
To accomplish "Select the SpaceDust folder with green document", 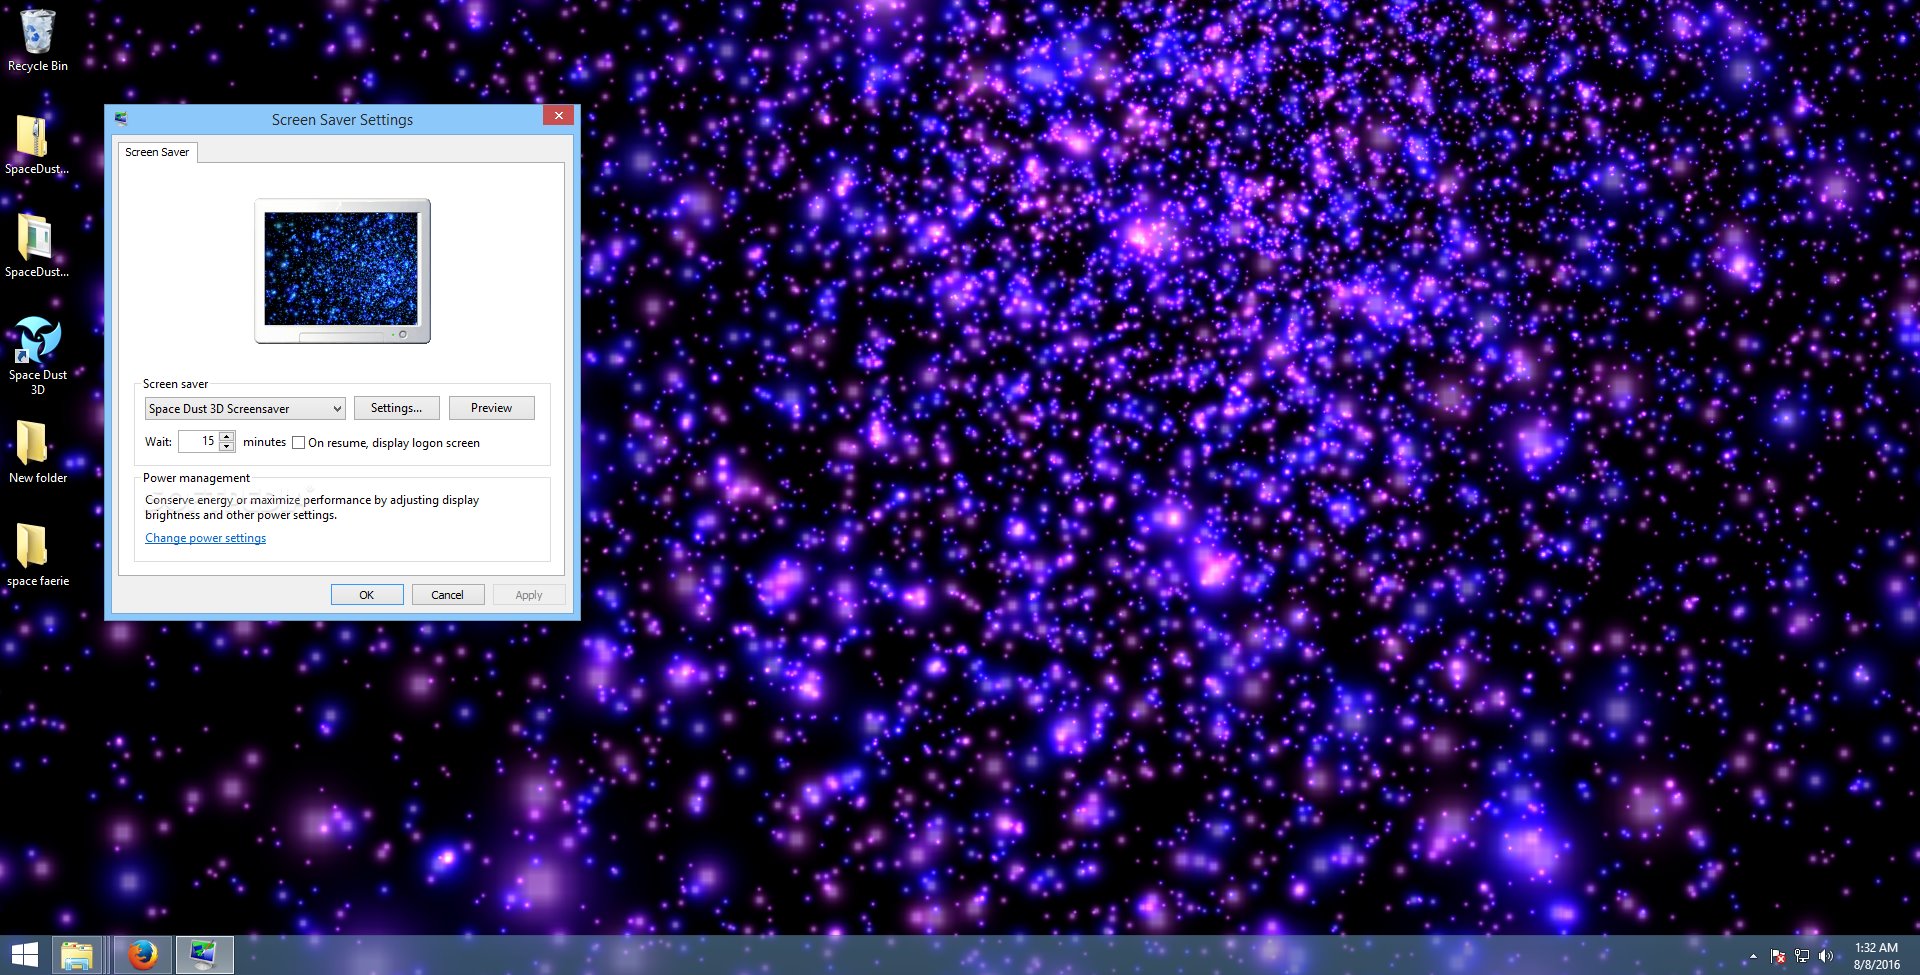I will coord(37,246).
